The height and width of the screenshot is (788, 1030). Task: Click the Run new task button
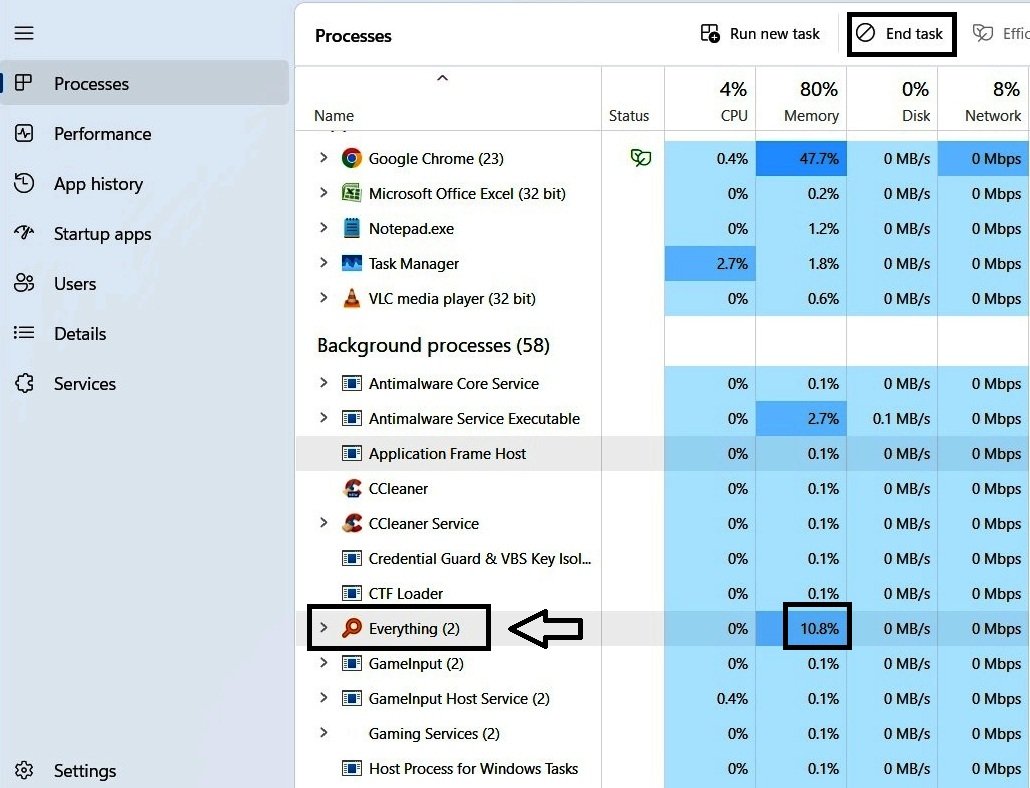tap(760, 33)
